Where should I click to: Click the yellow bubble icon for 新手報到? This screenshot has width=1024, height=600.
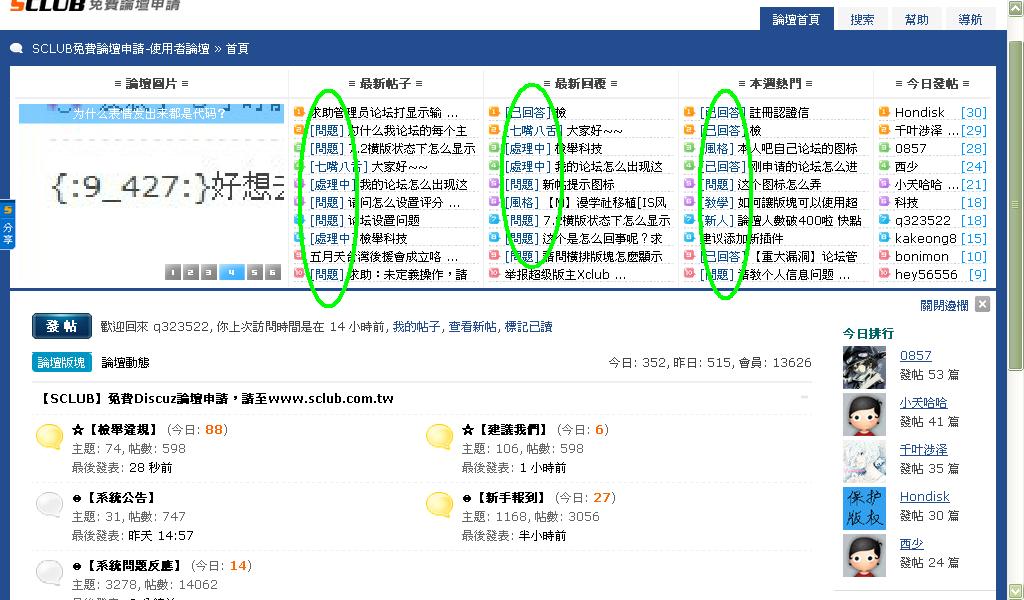(440, 504)
